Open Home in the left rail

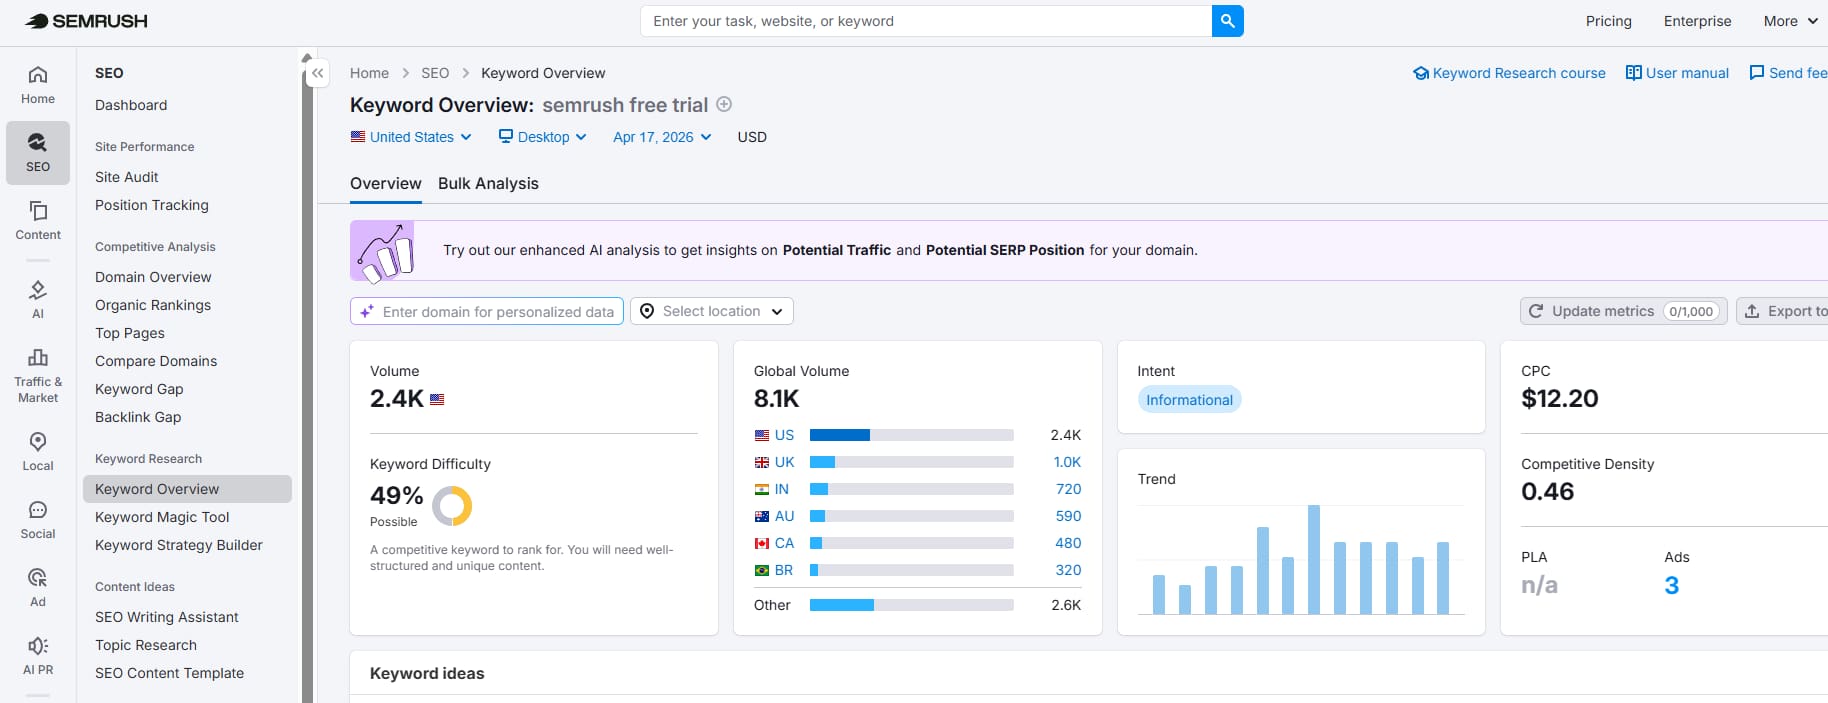(38, 85)
